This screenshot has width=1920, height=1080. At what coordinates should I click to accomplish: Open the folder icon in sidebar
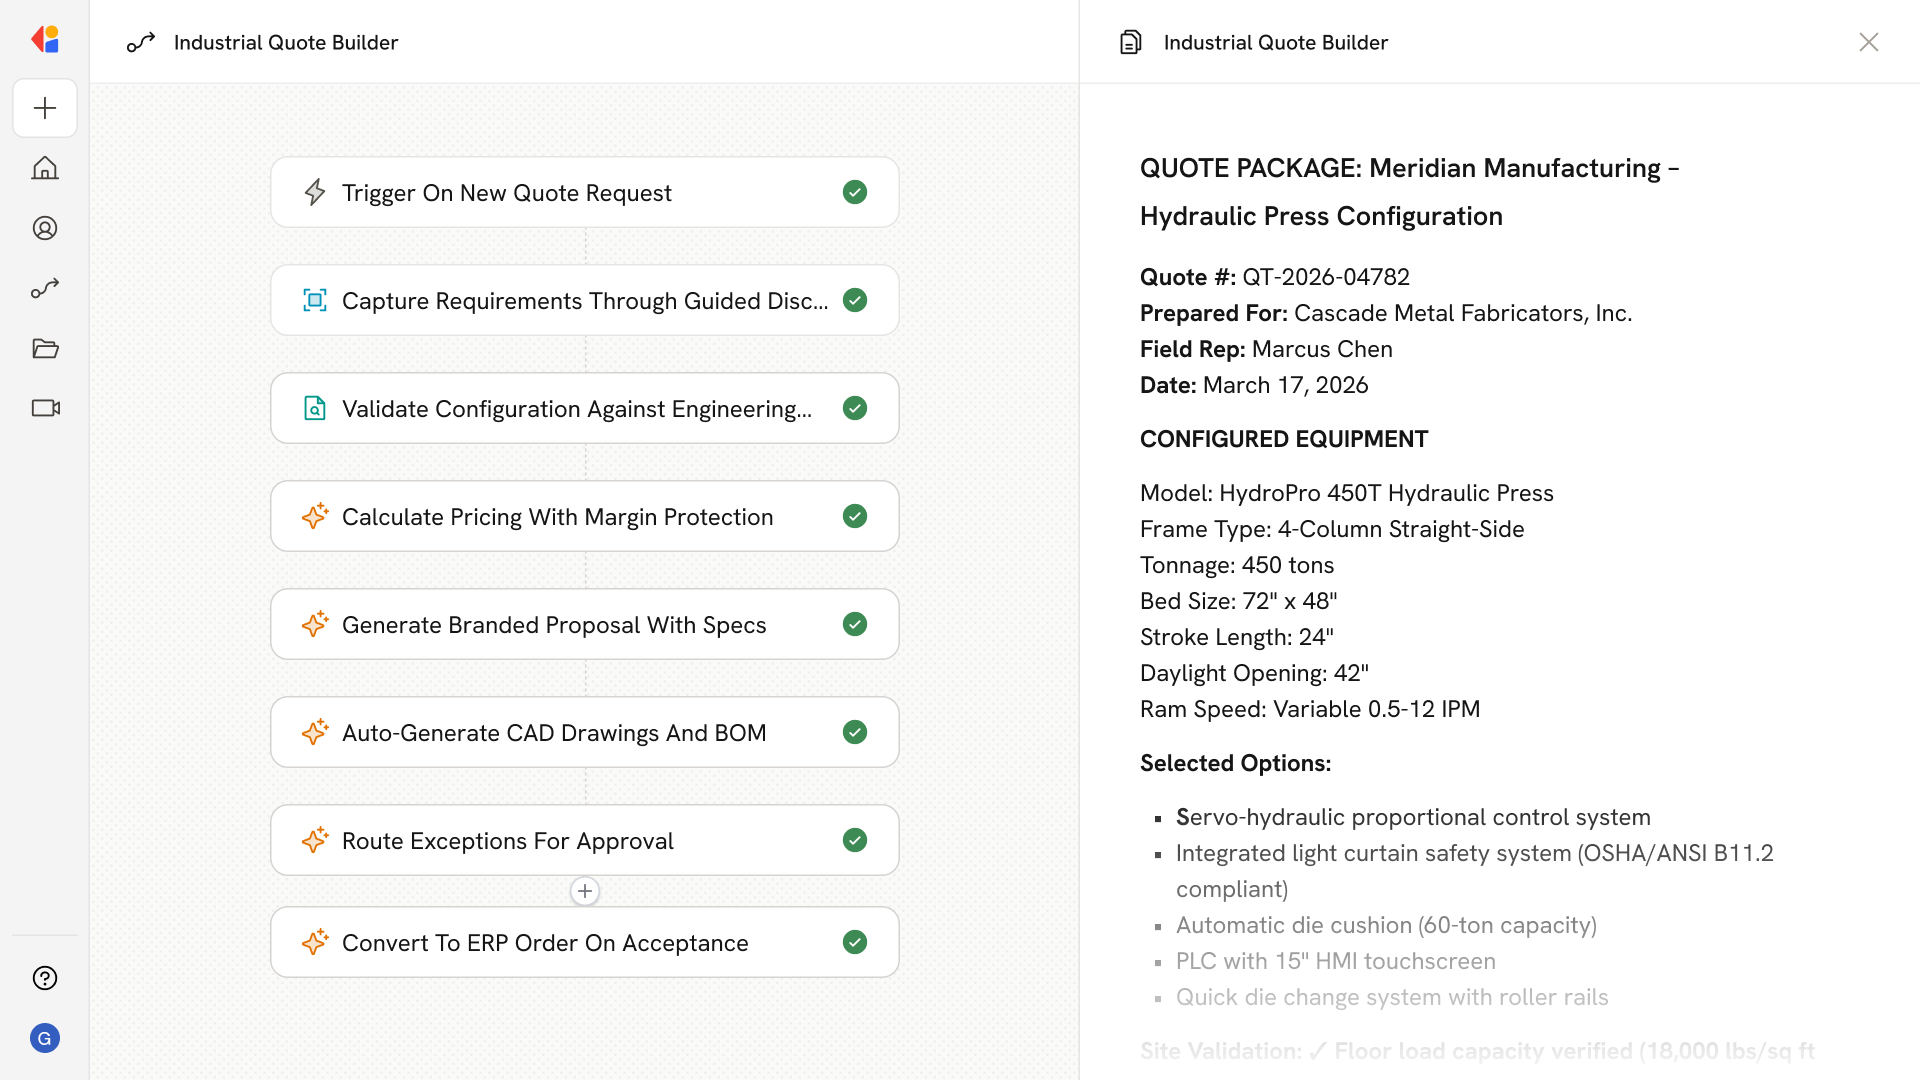tap(45, 348)
